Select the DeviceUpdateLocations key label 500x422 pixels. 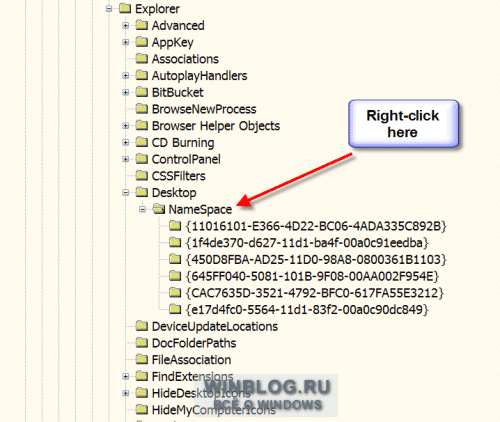[215, 327]
